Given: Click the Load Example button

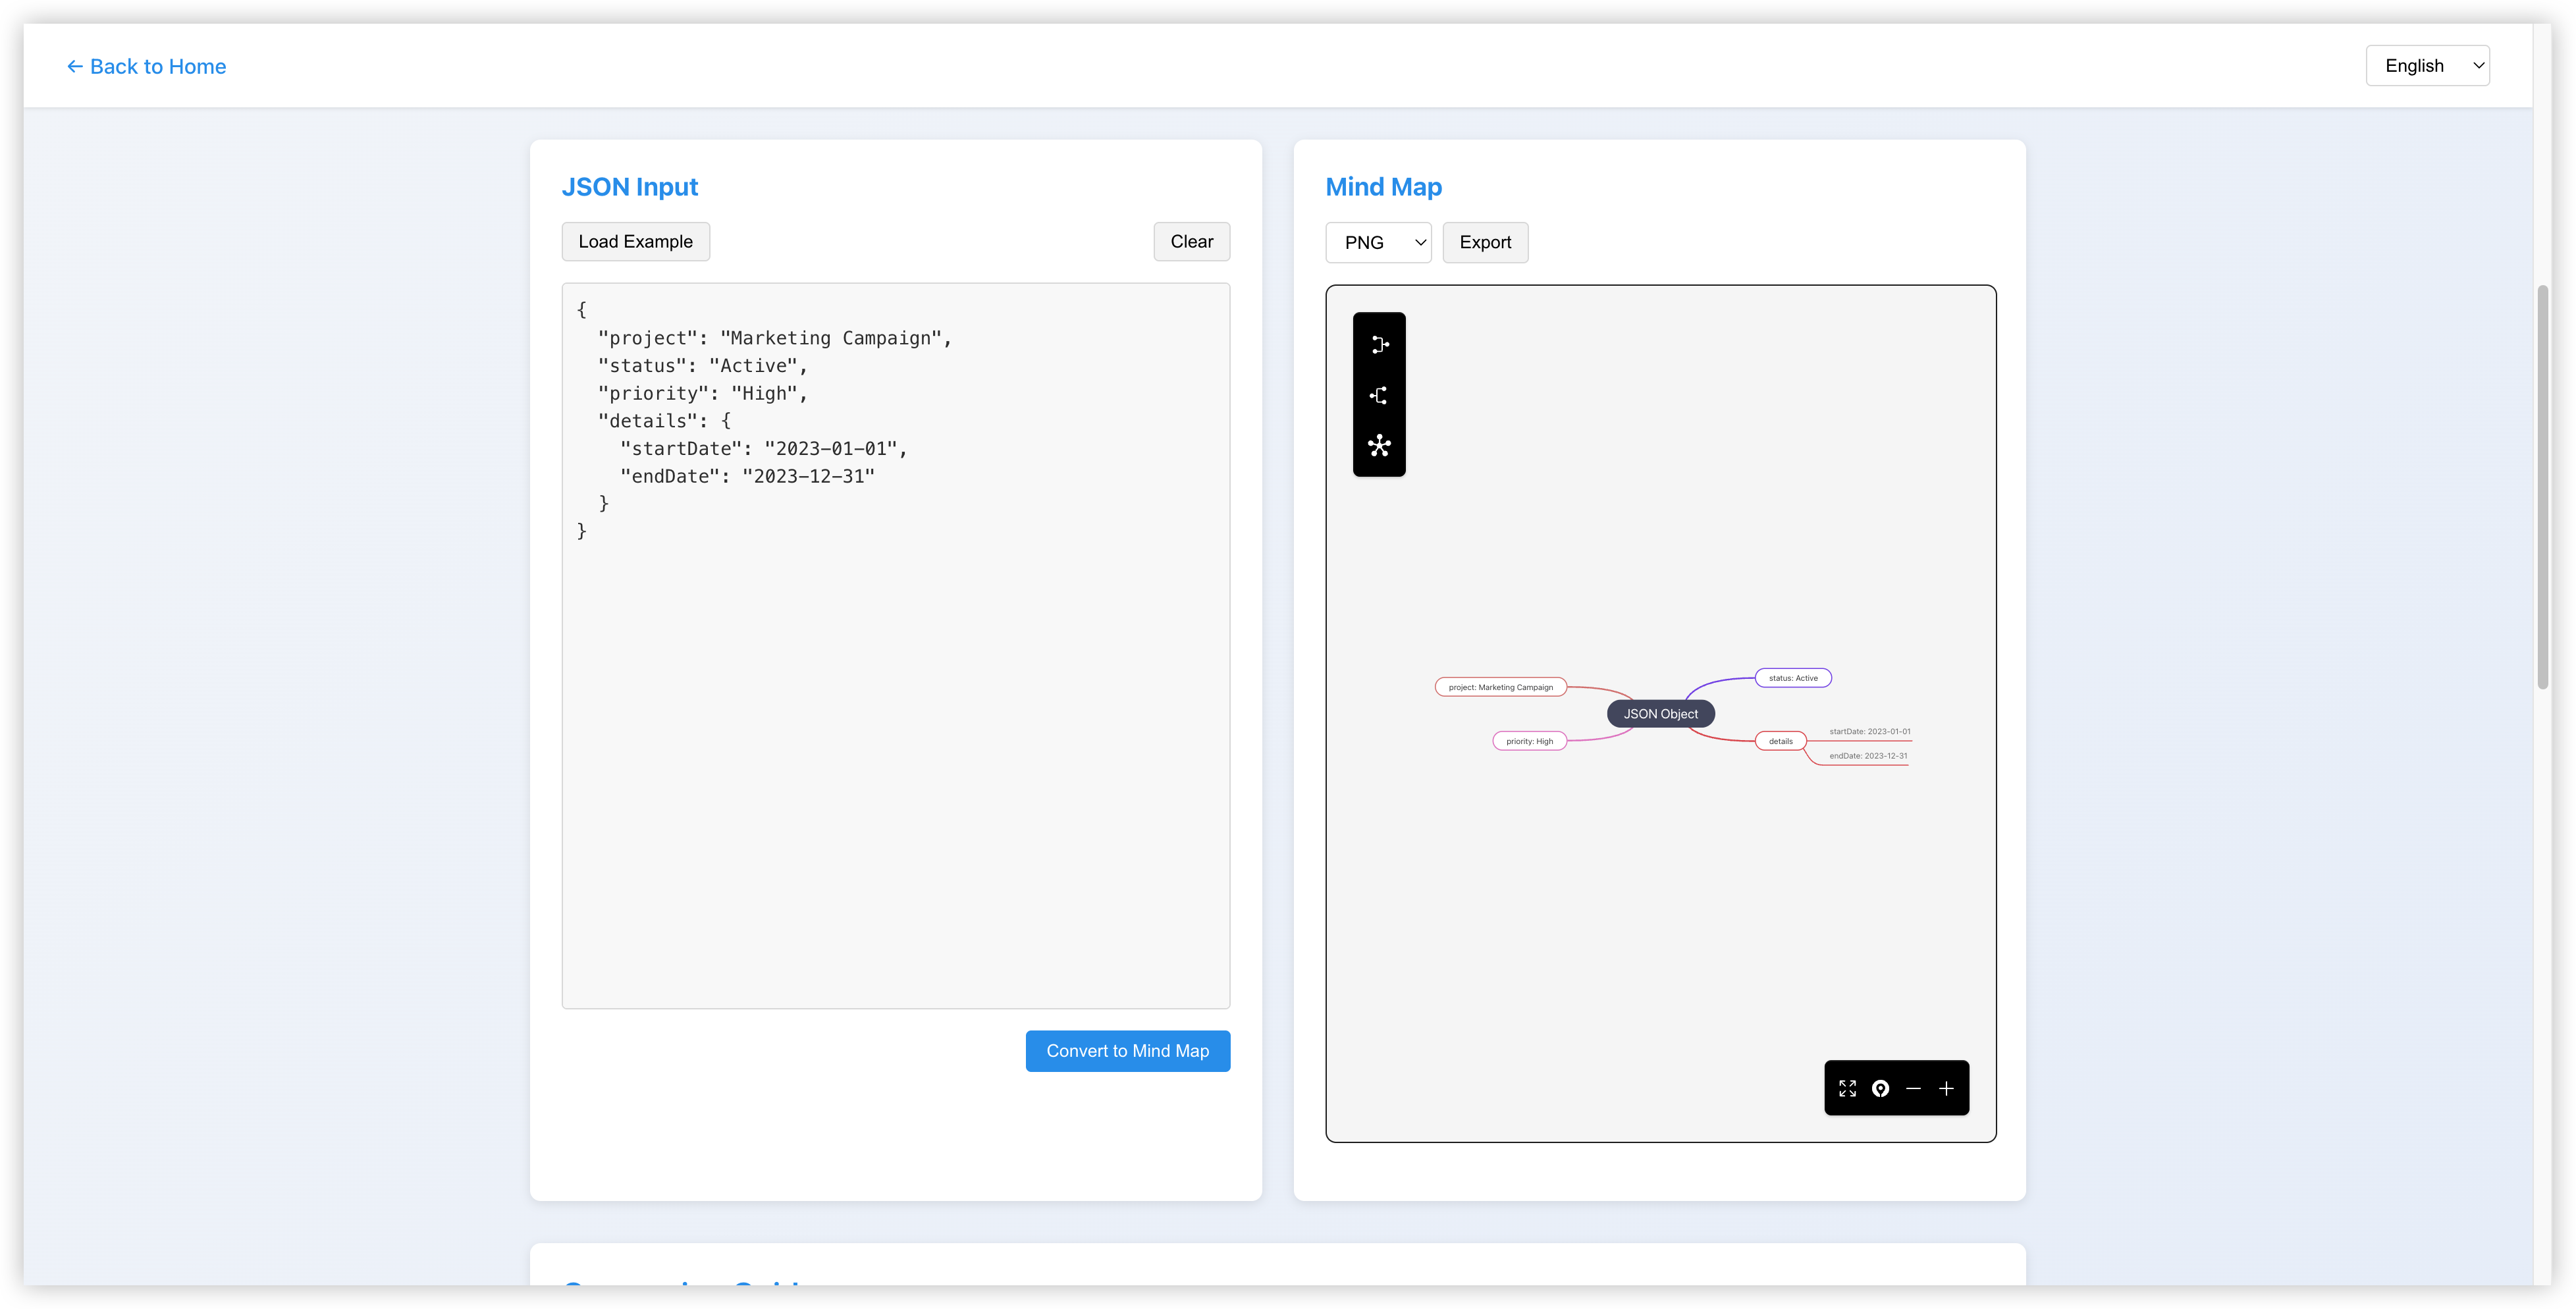Looking at the screenshot, I should click(635, 242).
